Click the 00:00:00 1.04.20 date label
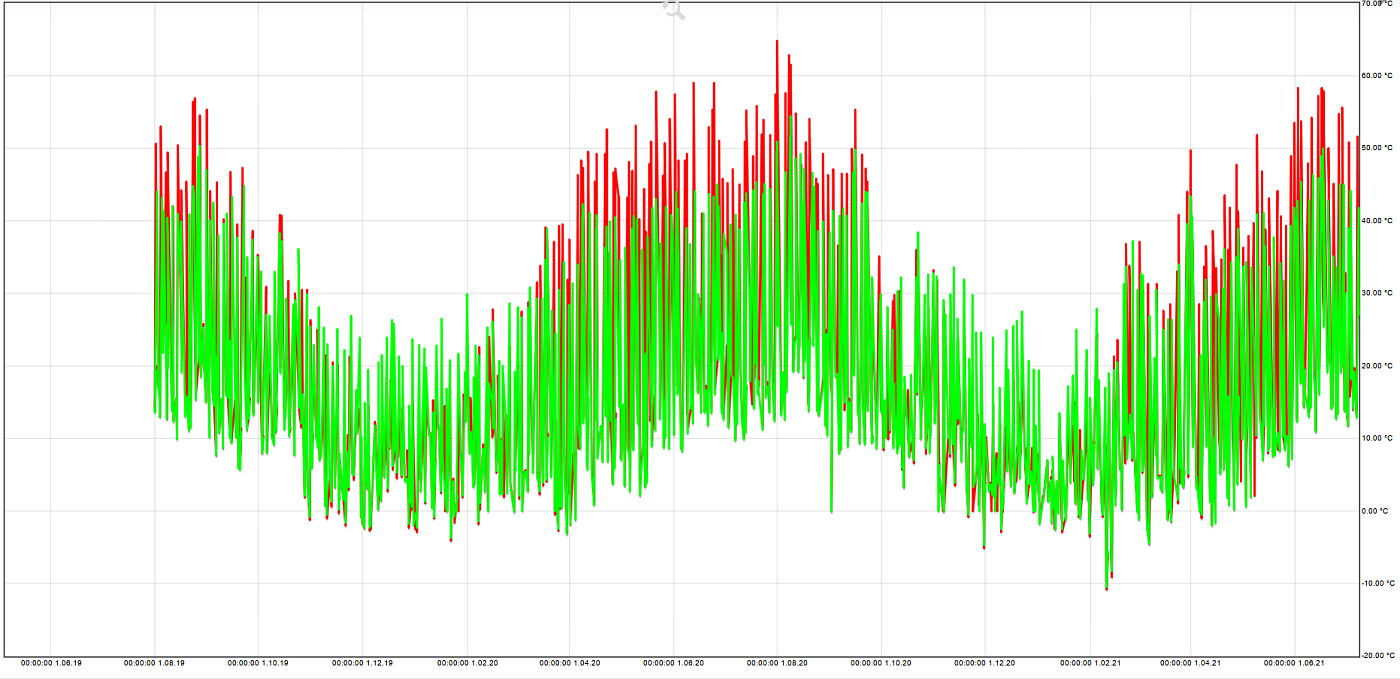The width and height of the screenshot is (1400, 679). (570, 663)
